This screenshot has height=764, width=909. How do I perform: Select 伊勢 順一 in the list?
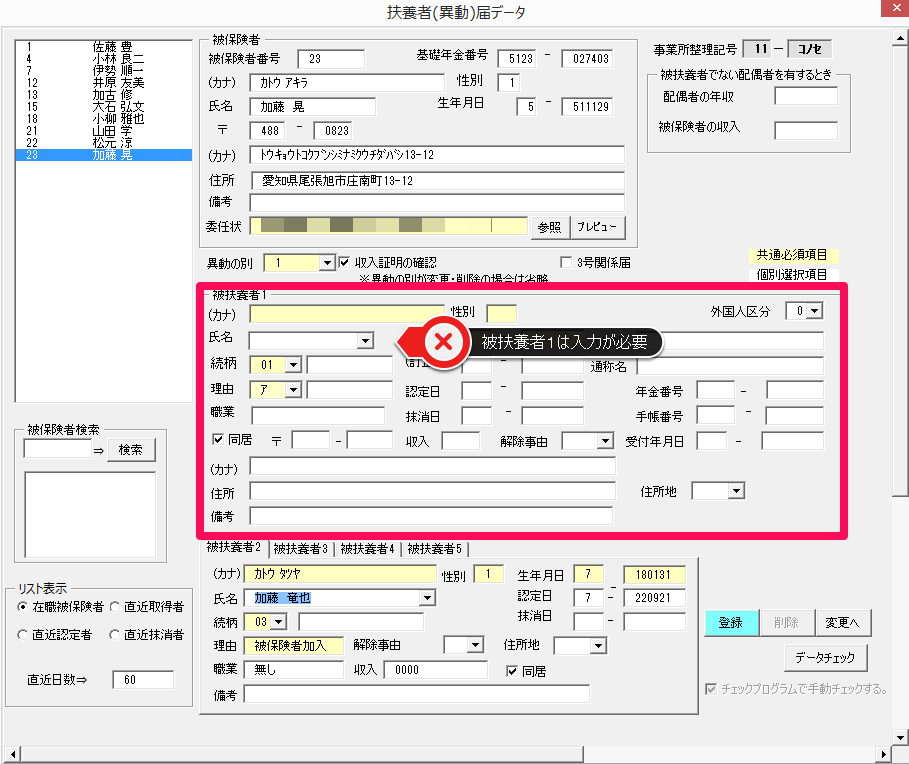[x=104, y=71]
